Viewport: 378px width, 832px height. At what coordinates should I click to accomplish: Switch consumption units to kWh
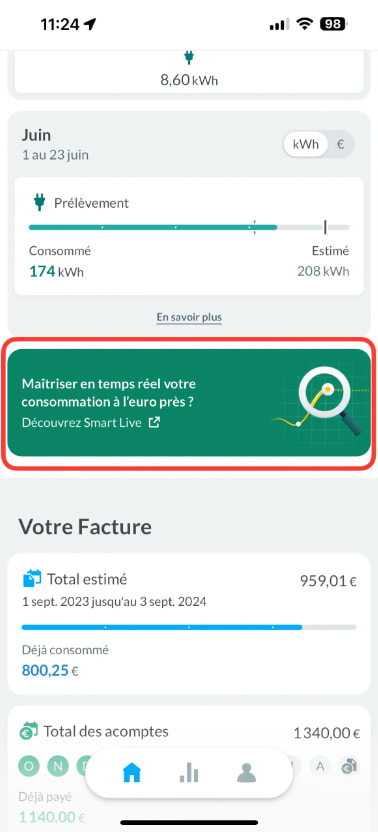tap(306, 144)
